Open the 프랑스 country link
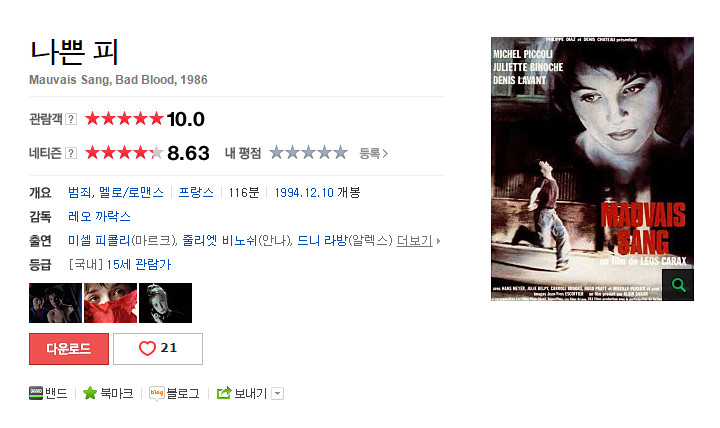Viewport: 720px width, 428px height. click(196, 192)
